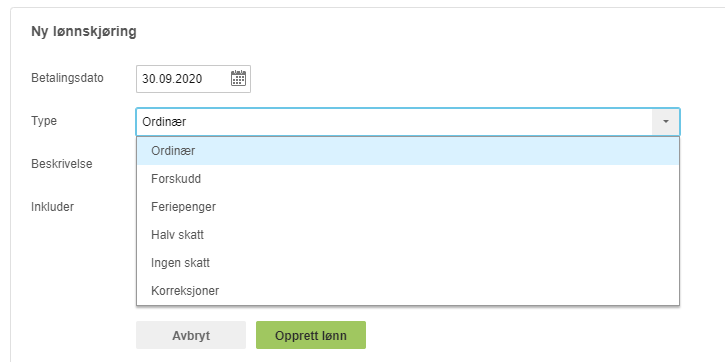Image resolution: width=725 pixels, height=362 pixels.
Task: Click gray page background above the panel
Action: 362,3
